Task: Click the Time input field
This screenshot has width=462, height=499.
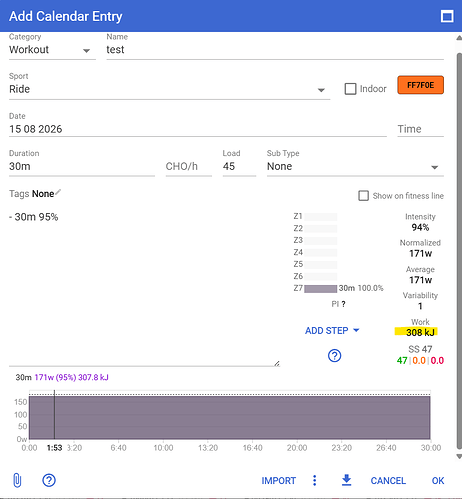Action: [x=420, y=129]
